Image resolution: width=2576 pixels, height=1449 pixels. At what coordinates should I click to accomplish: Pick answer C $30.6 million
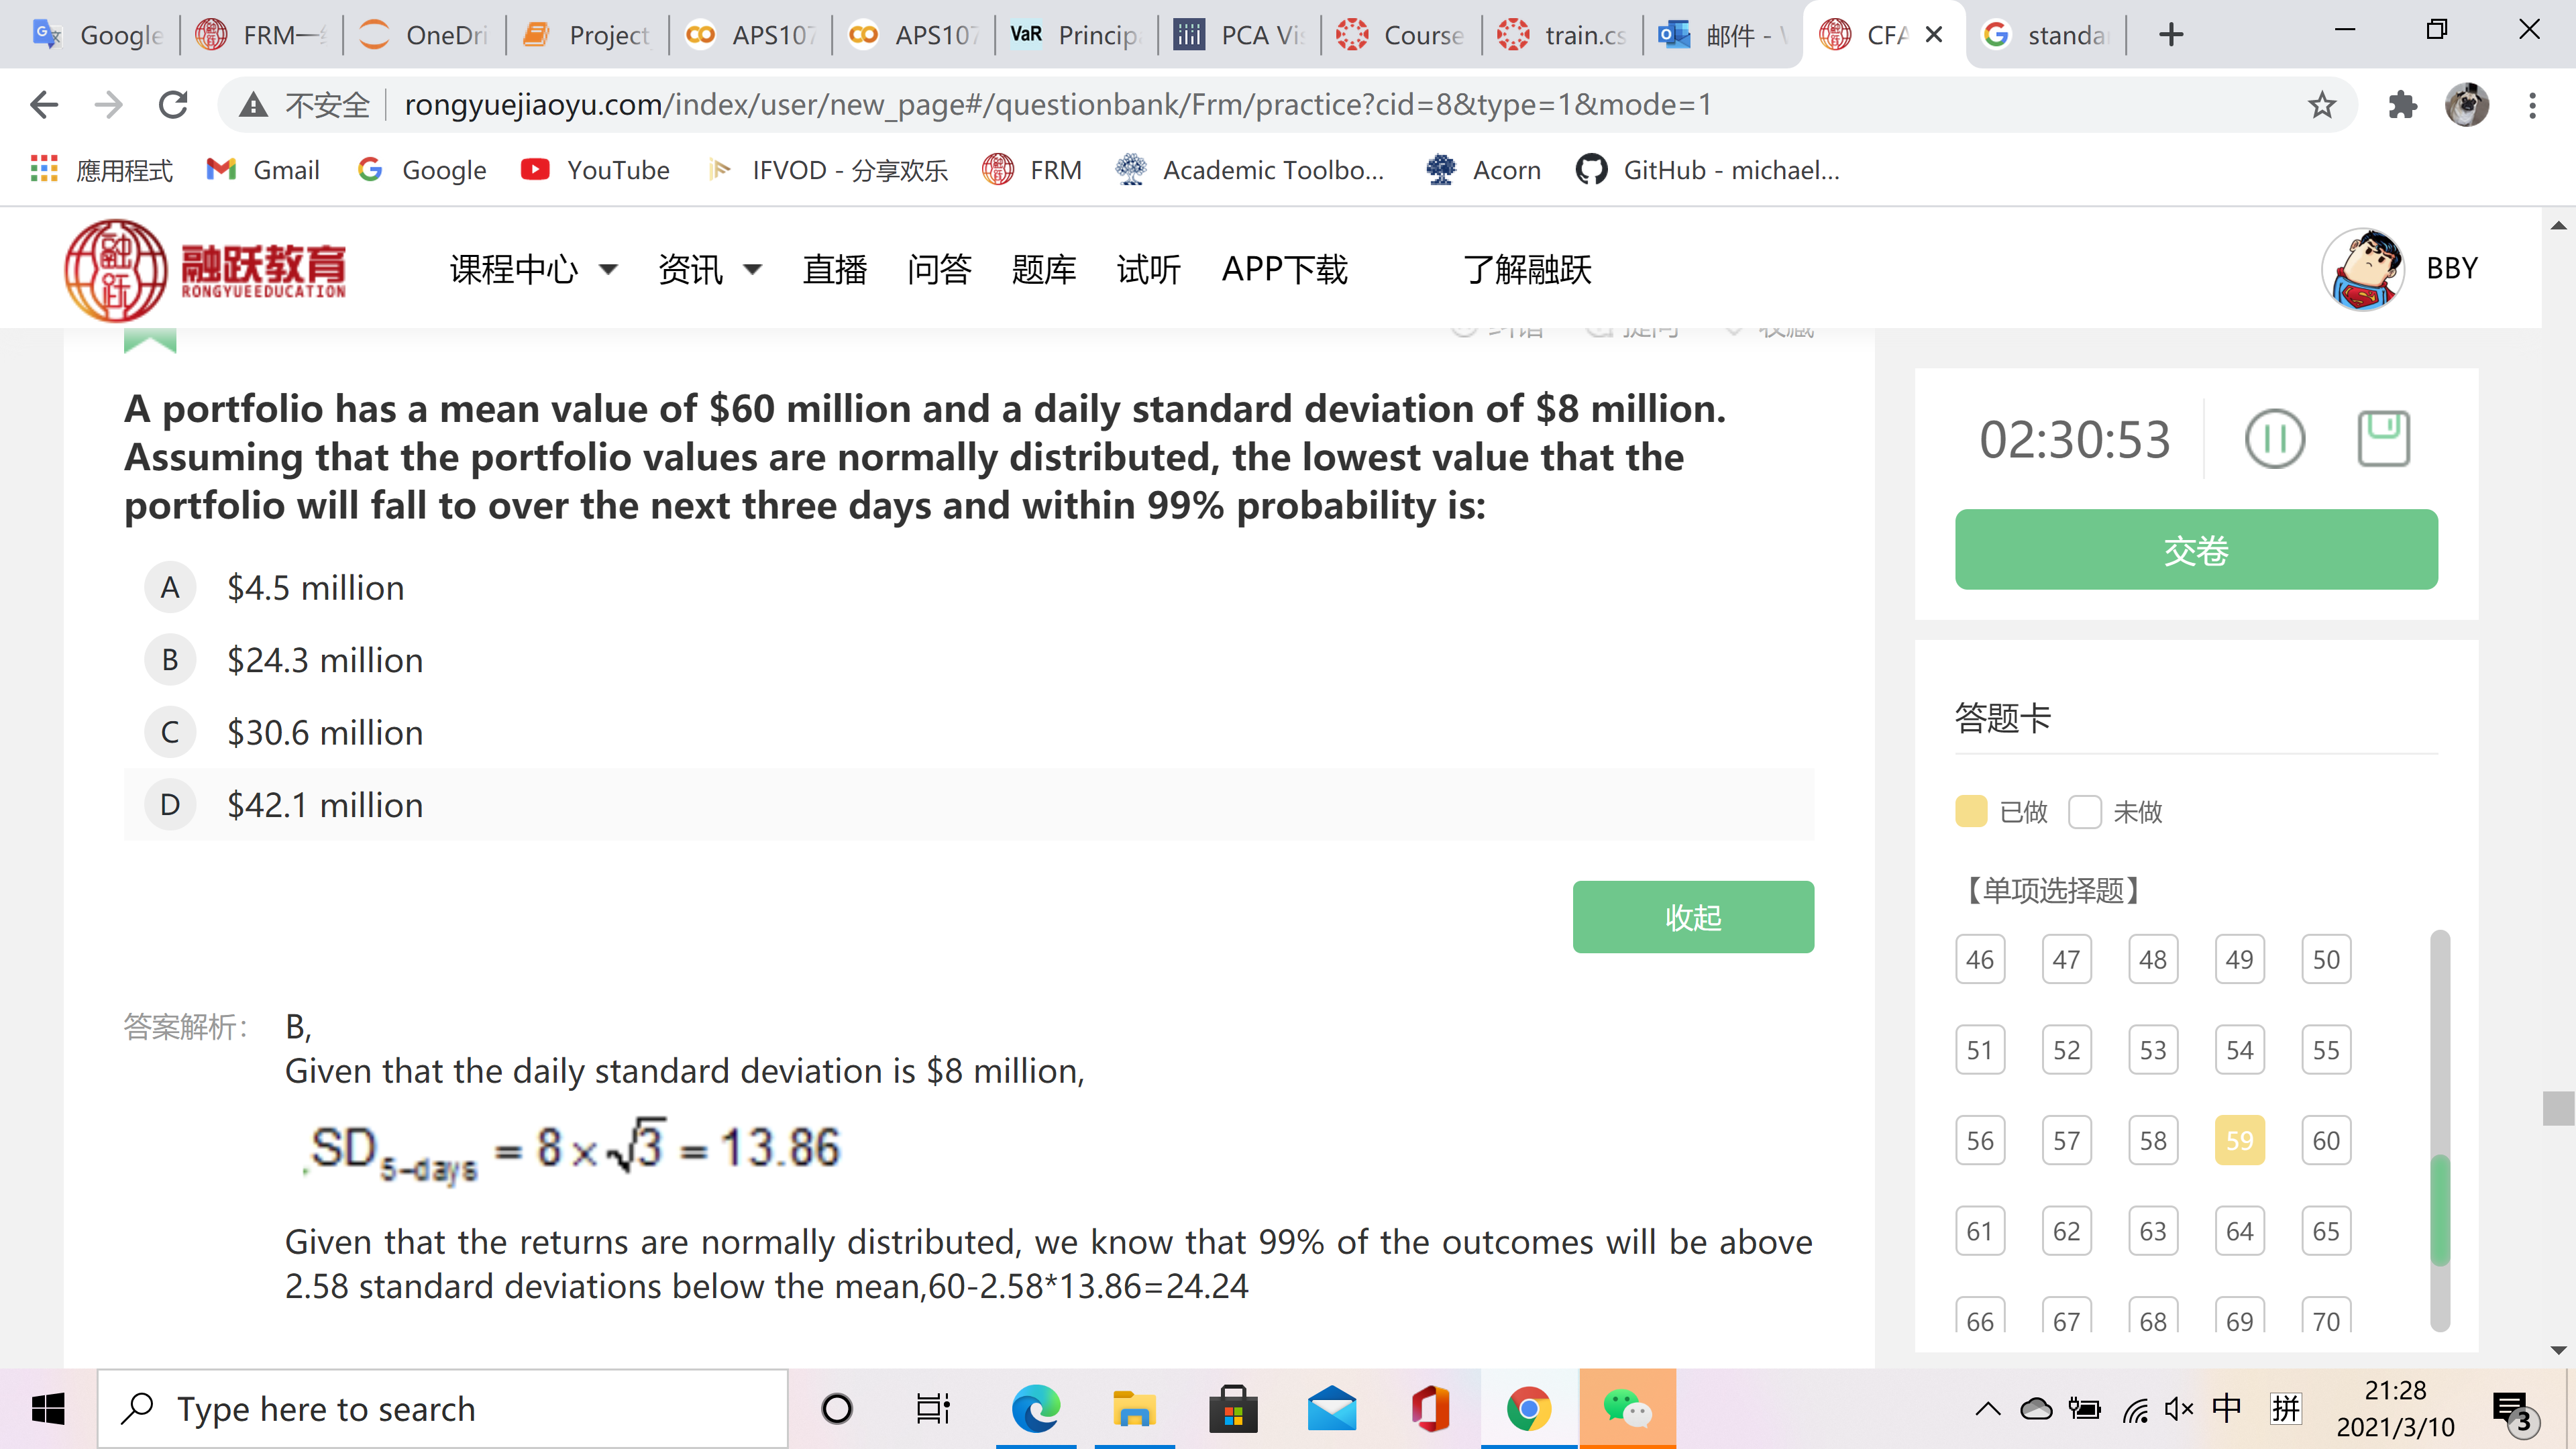click(x=170, y=733)
